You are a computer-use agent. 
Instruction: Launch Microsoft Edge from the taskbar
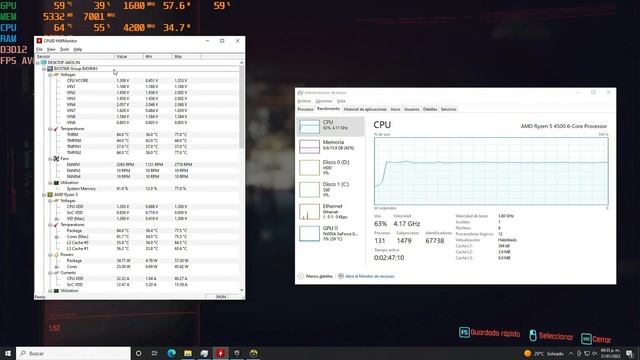coord(171,353)
